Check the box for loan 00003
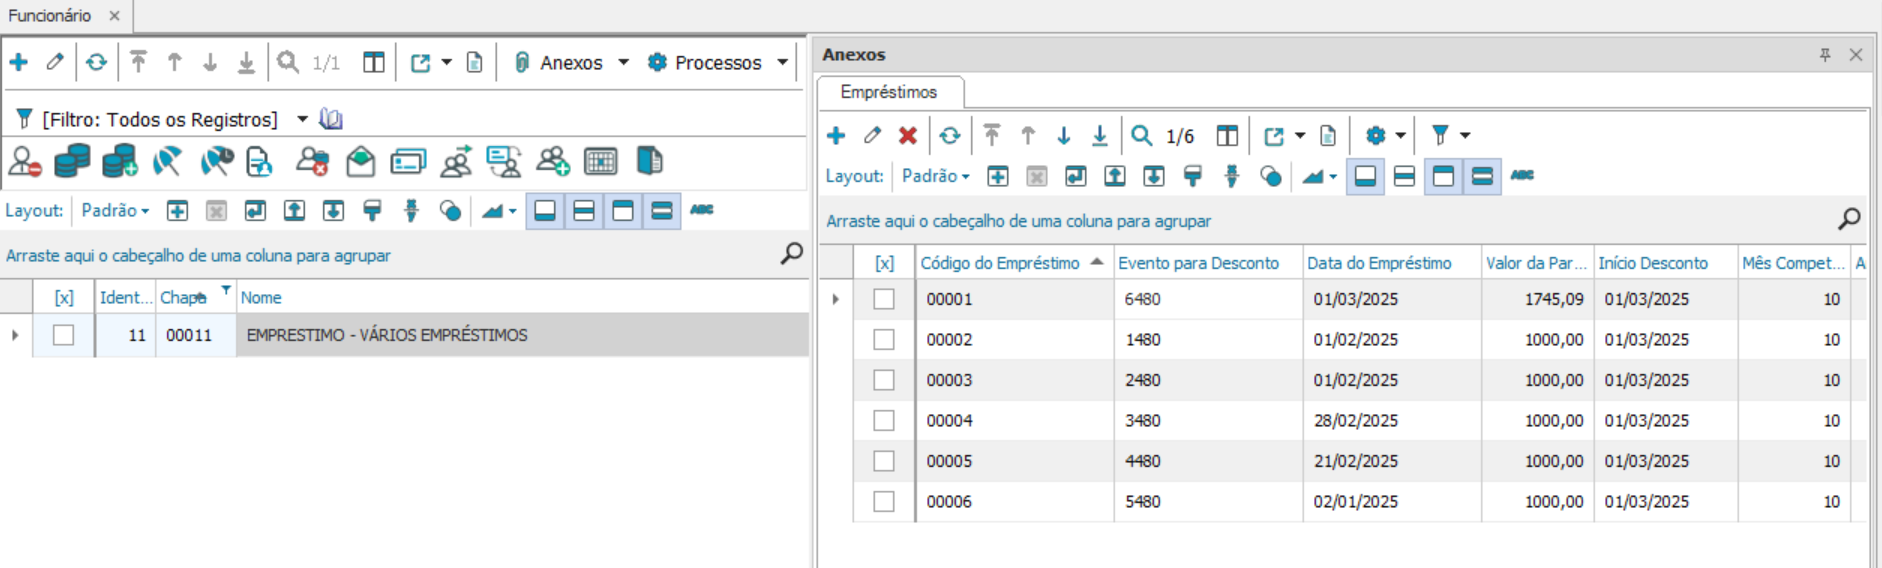This screenshot has width=1882, height=568. point(884,380)
